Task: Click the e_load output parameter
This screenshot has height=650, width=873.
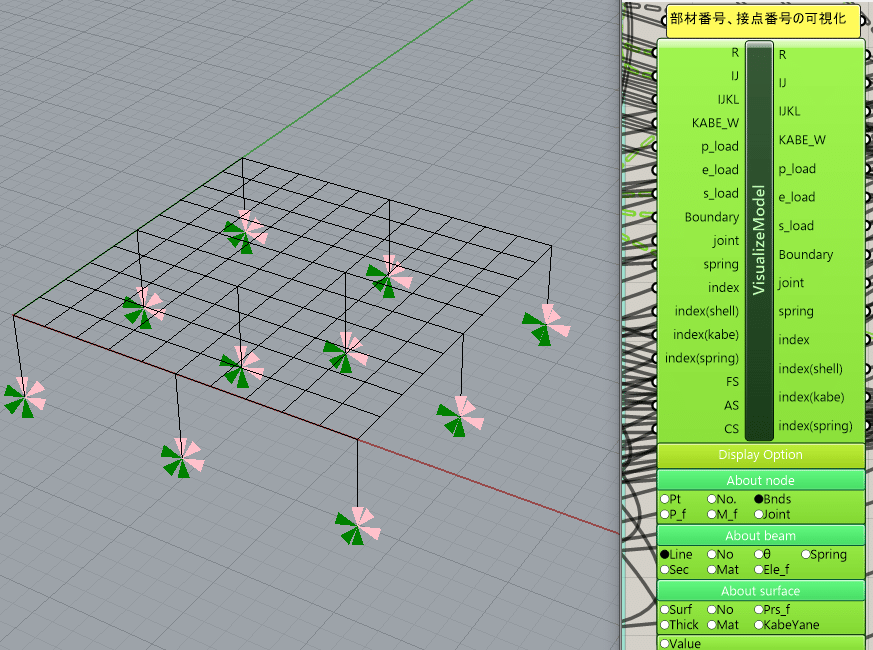Action: pos(797,197)
